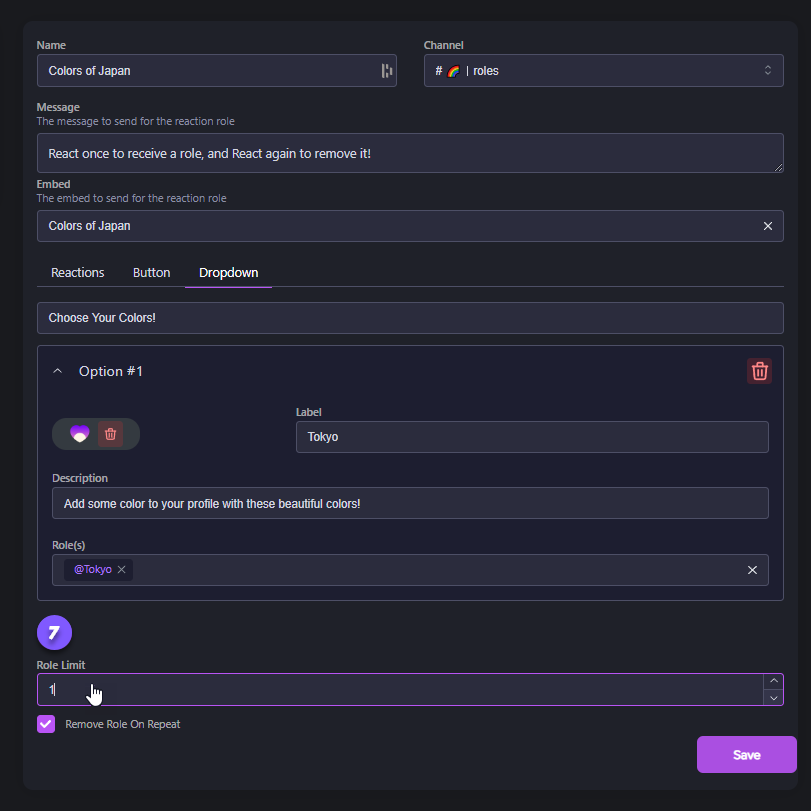Click the purple step 7 badge
Screen dimensions: 811x811
click(x=54, y=633)
